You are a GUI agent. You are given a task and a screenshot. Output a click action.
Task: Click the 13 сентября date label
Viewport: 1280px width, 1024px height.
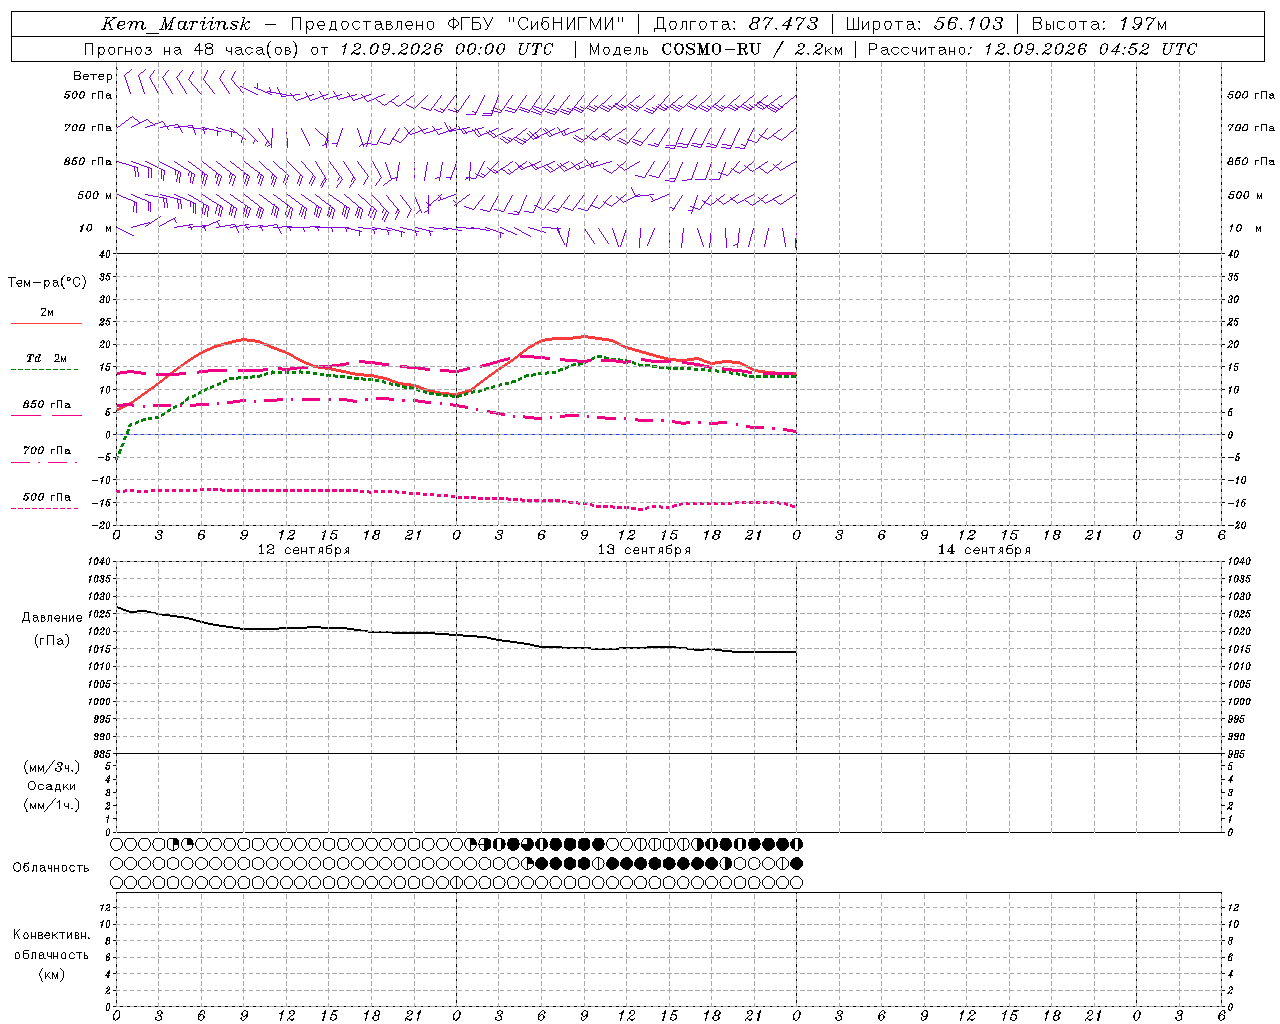[x=644, y=550]
